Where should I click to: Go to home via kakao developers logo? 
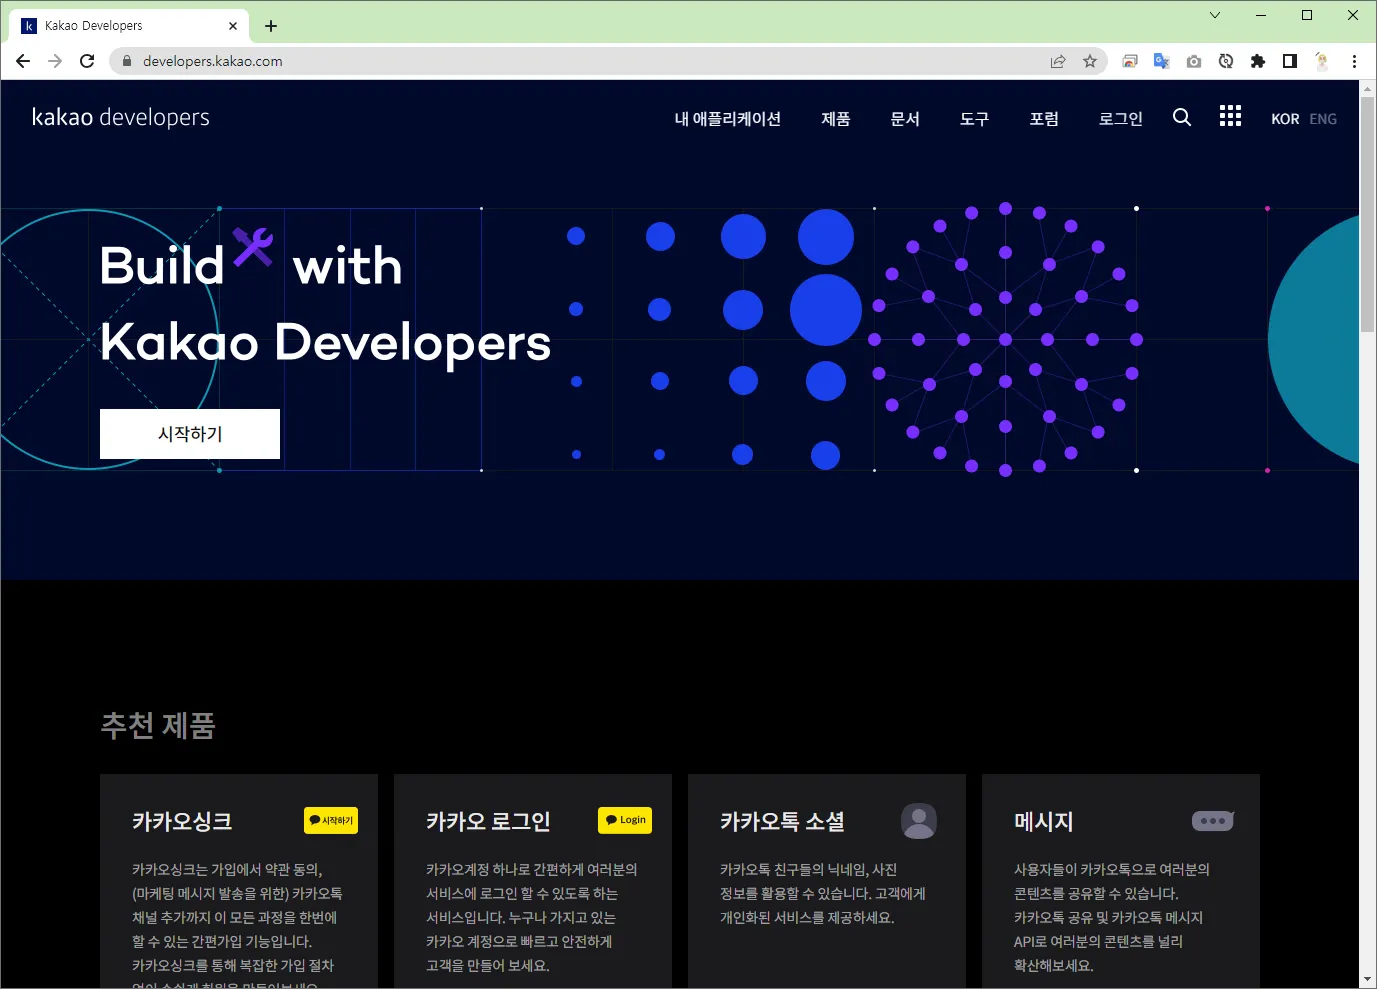[x=121, y=117]
